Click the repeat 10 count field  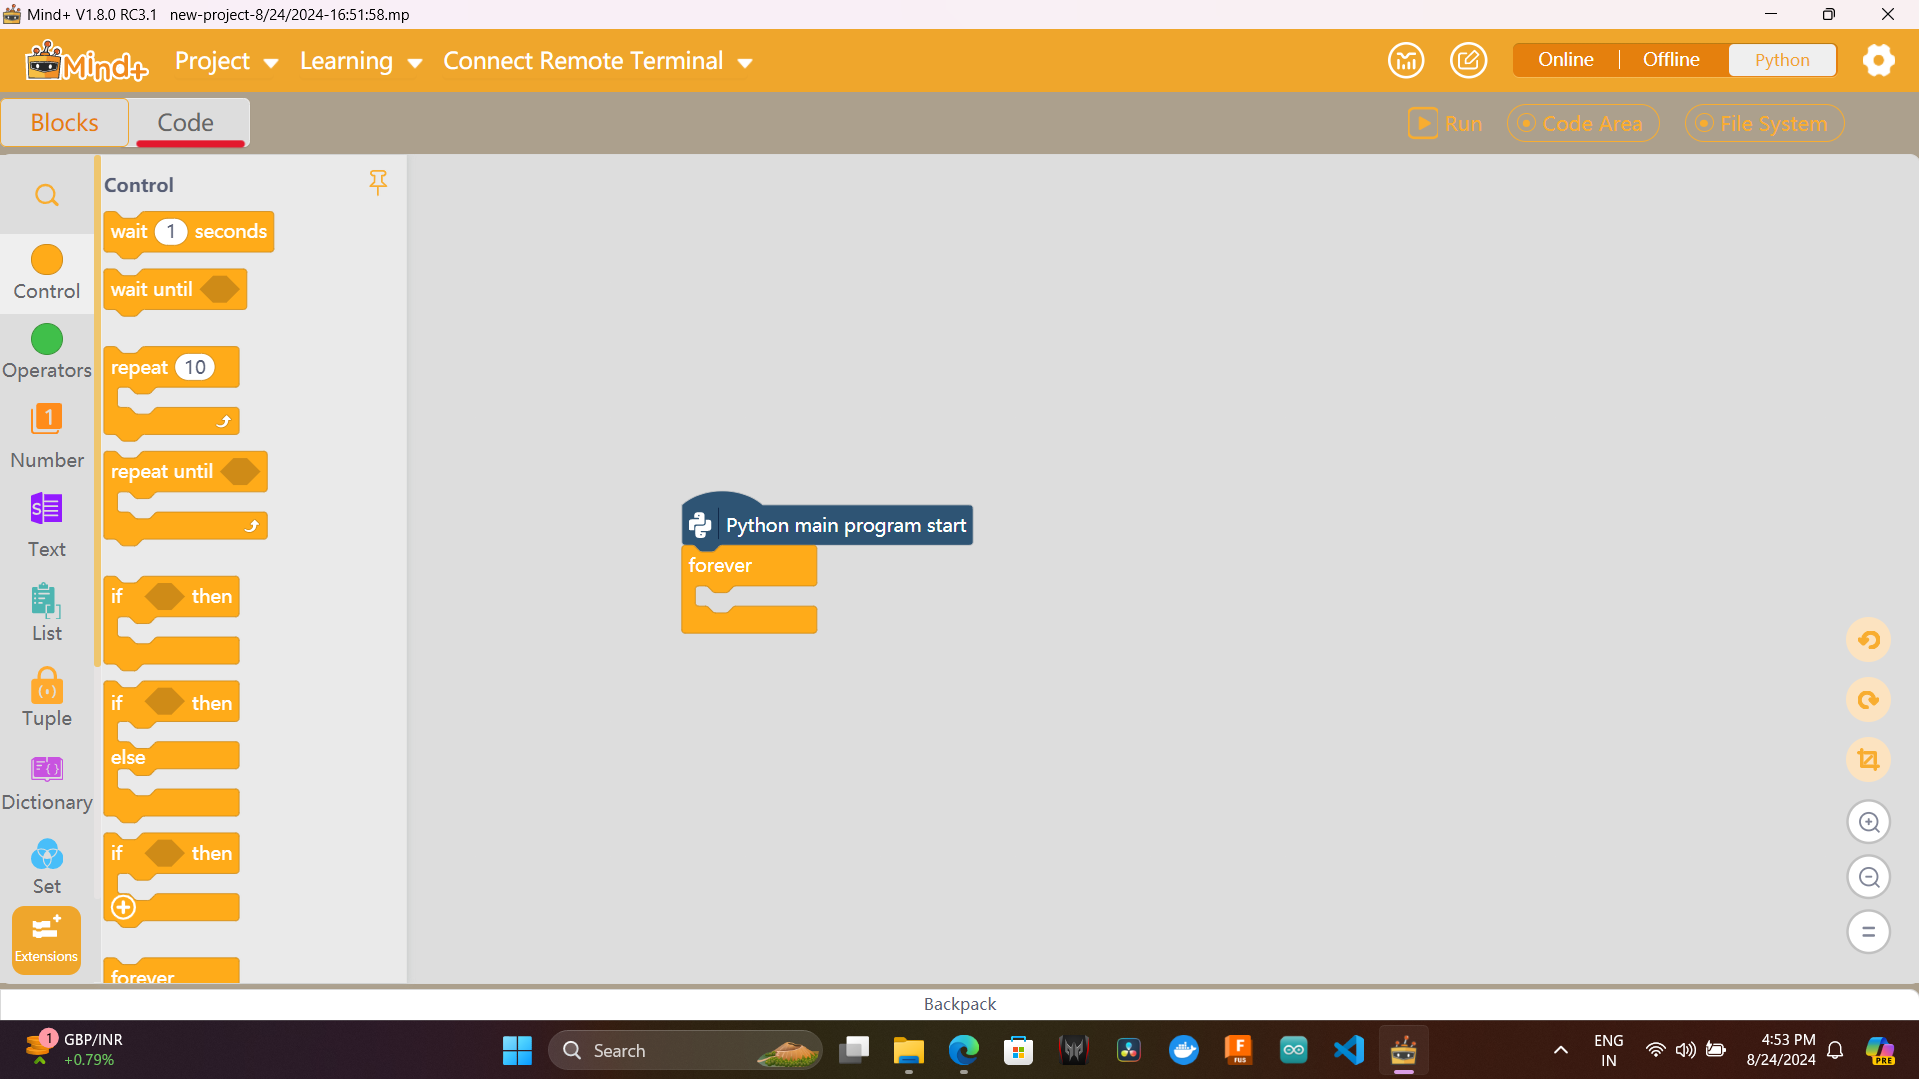[x=195, y=367]
